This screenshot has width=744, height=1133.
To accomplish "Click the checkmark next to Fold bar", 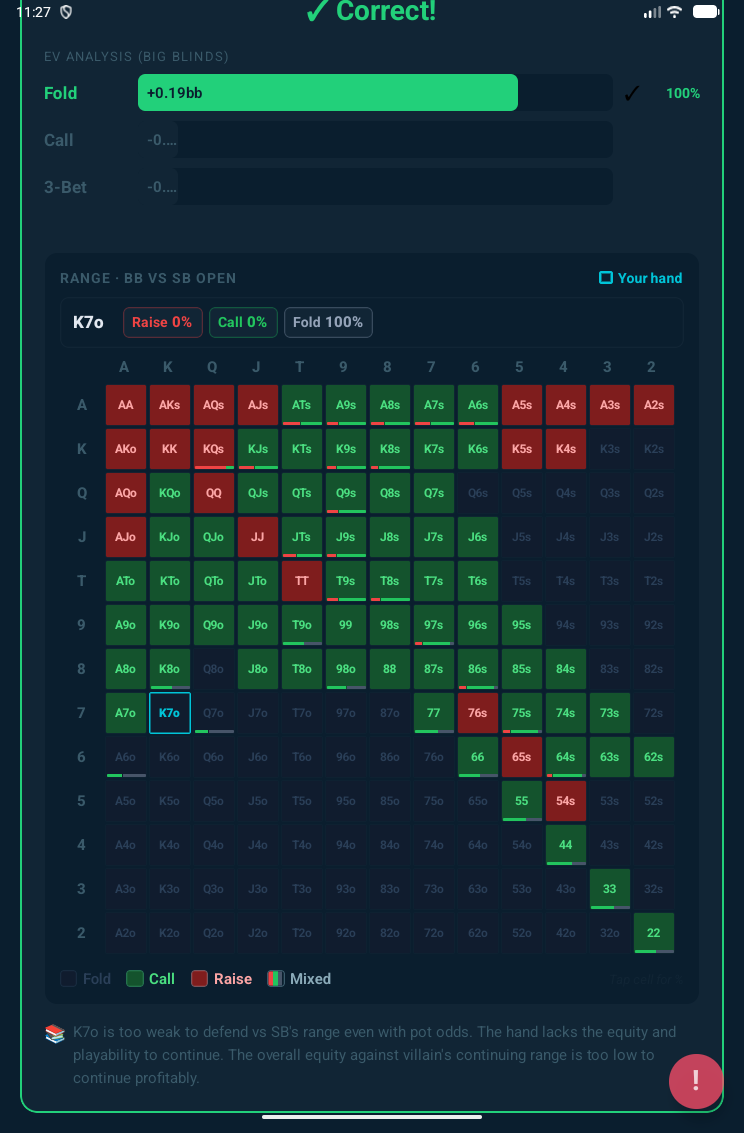I will (x=631, y=93).
